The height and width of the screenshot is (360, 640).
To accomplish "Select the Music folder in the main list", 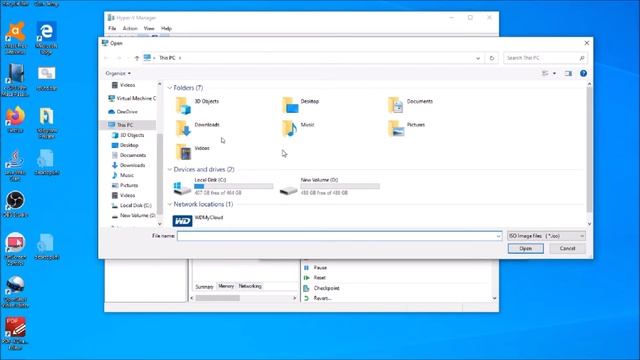I will pyautogui.click(x=298, y=128).
